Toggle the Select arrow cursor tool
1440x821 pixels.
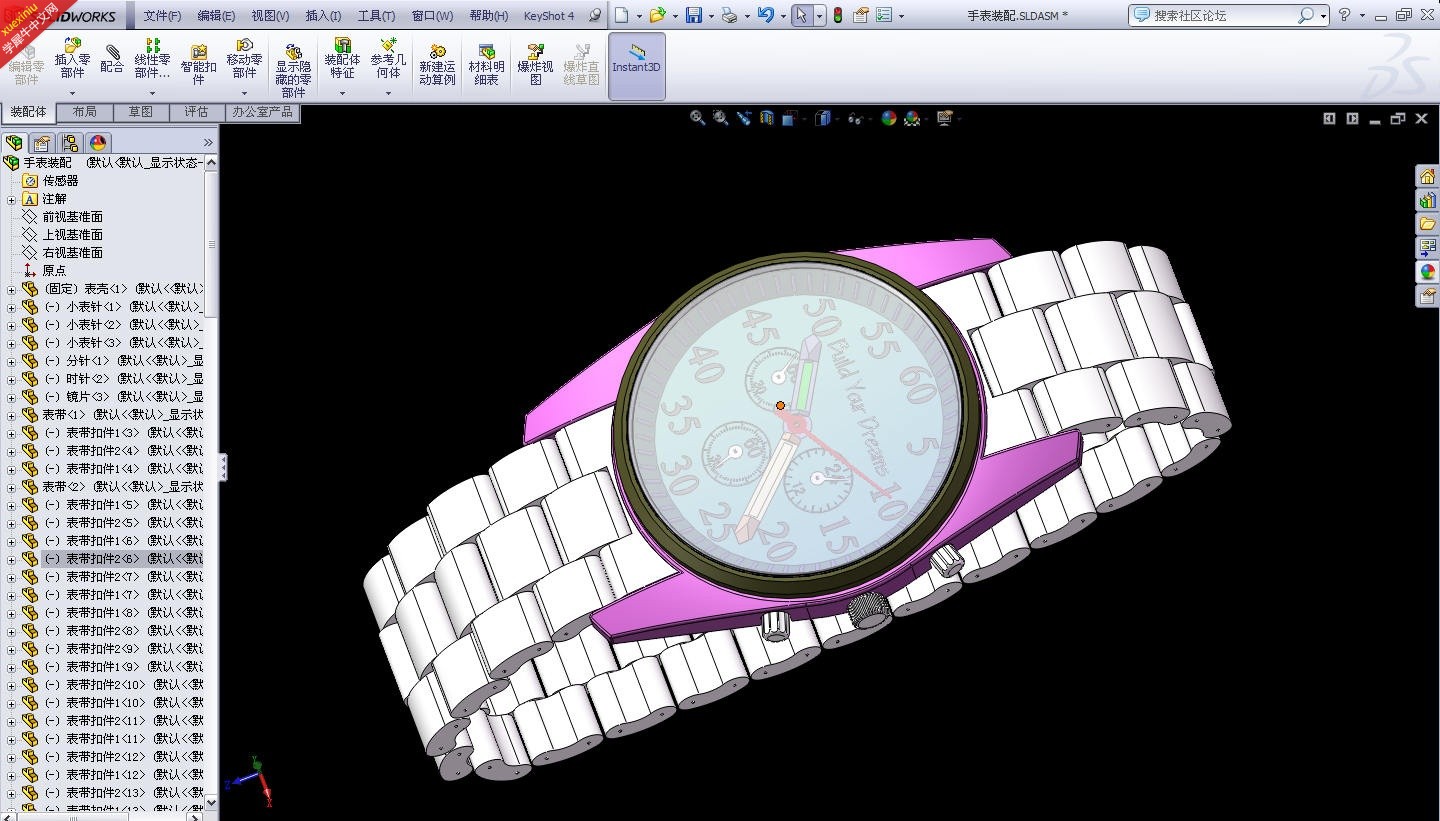(x=801, y=15)
